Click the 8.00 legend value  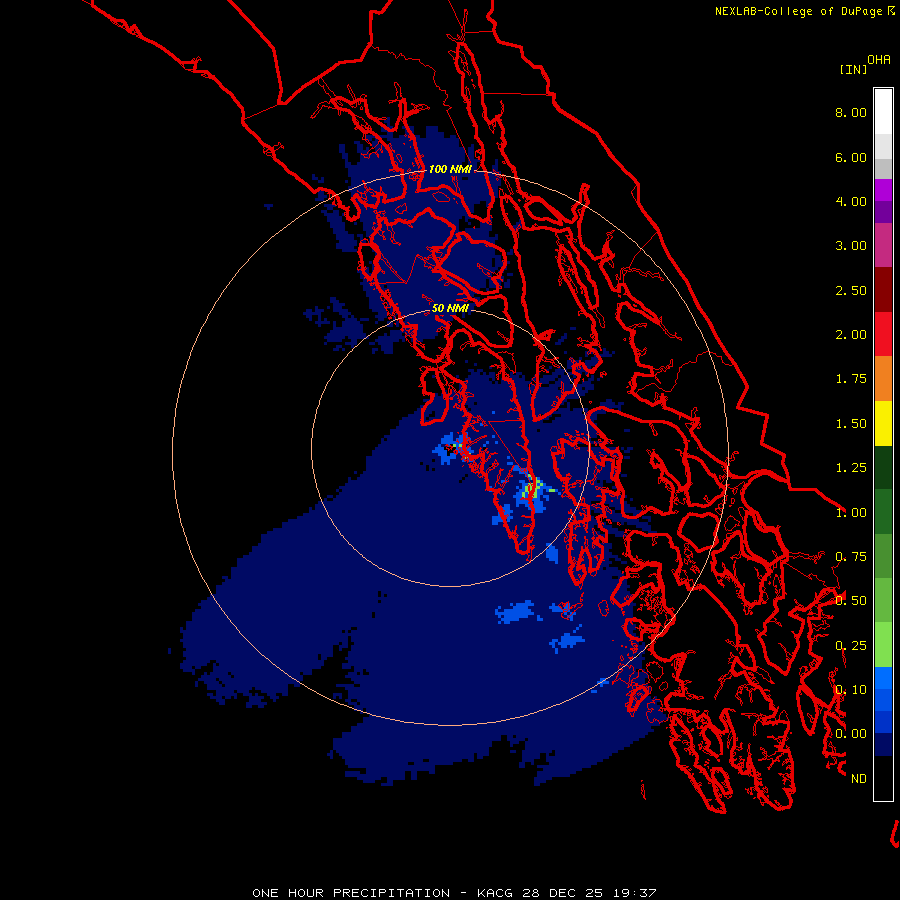(851, 112)
